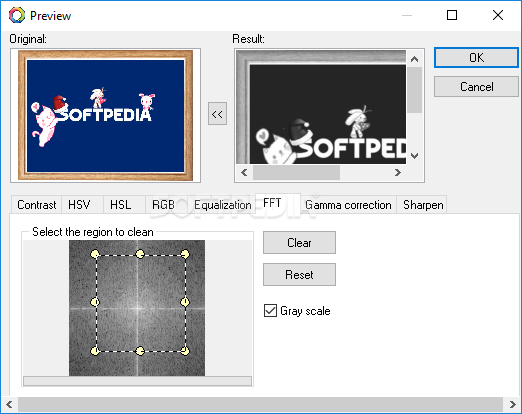The image size is (522, 414).
Task: Click the top-middle FFT selection handle
Action: [140, 254]
